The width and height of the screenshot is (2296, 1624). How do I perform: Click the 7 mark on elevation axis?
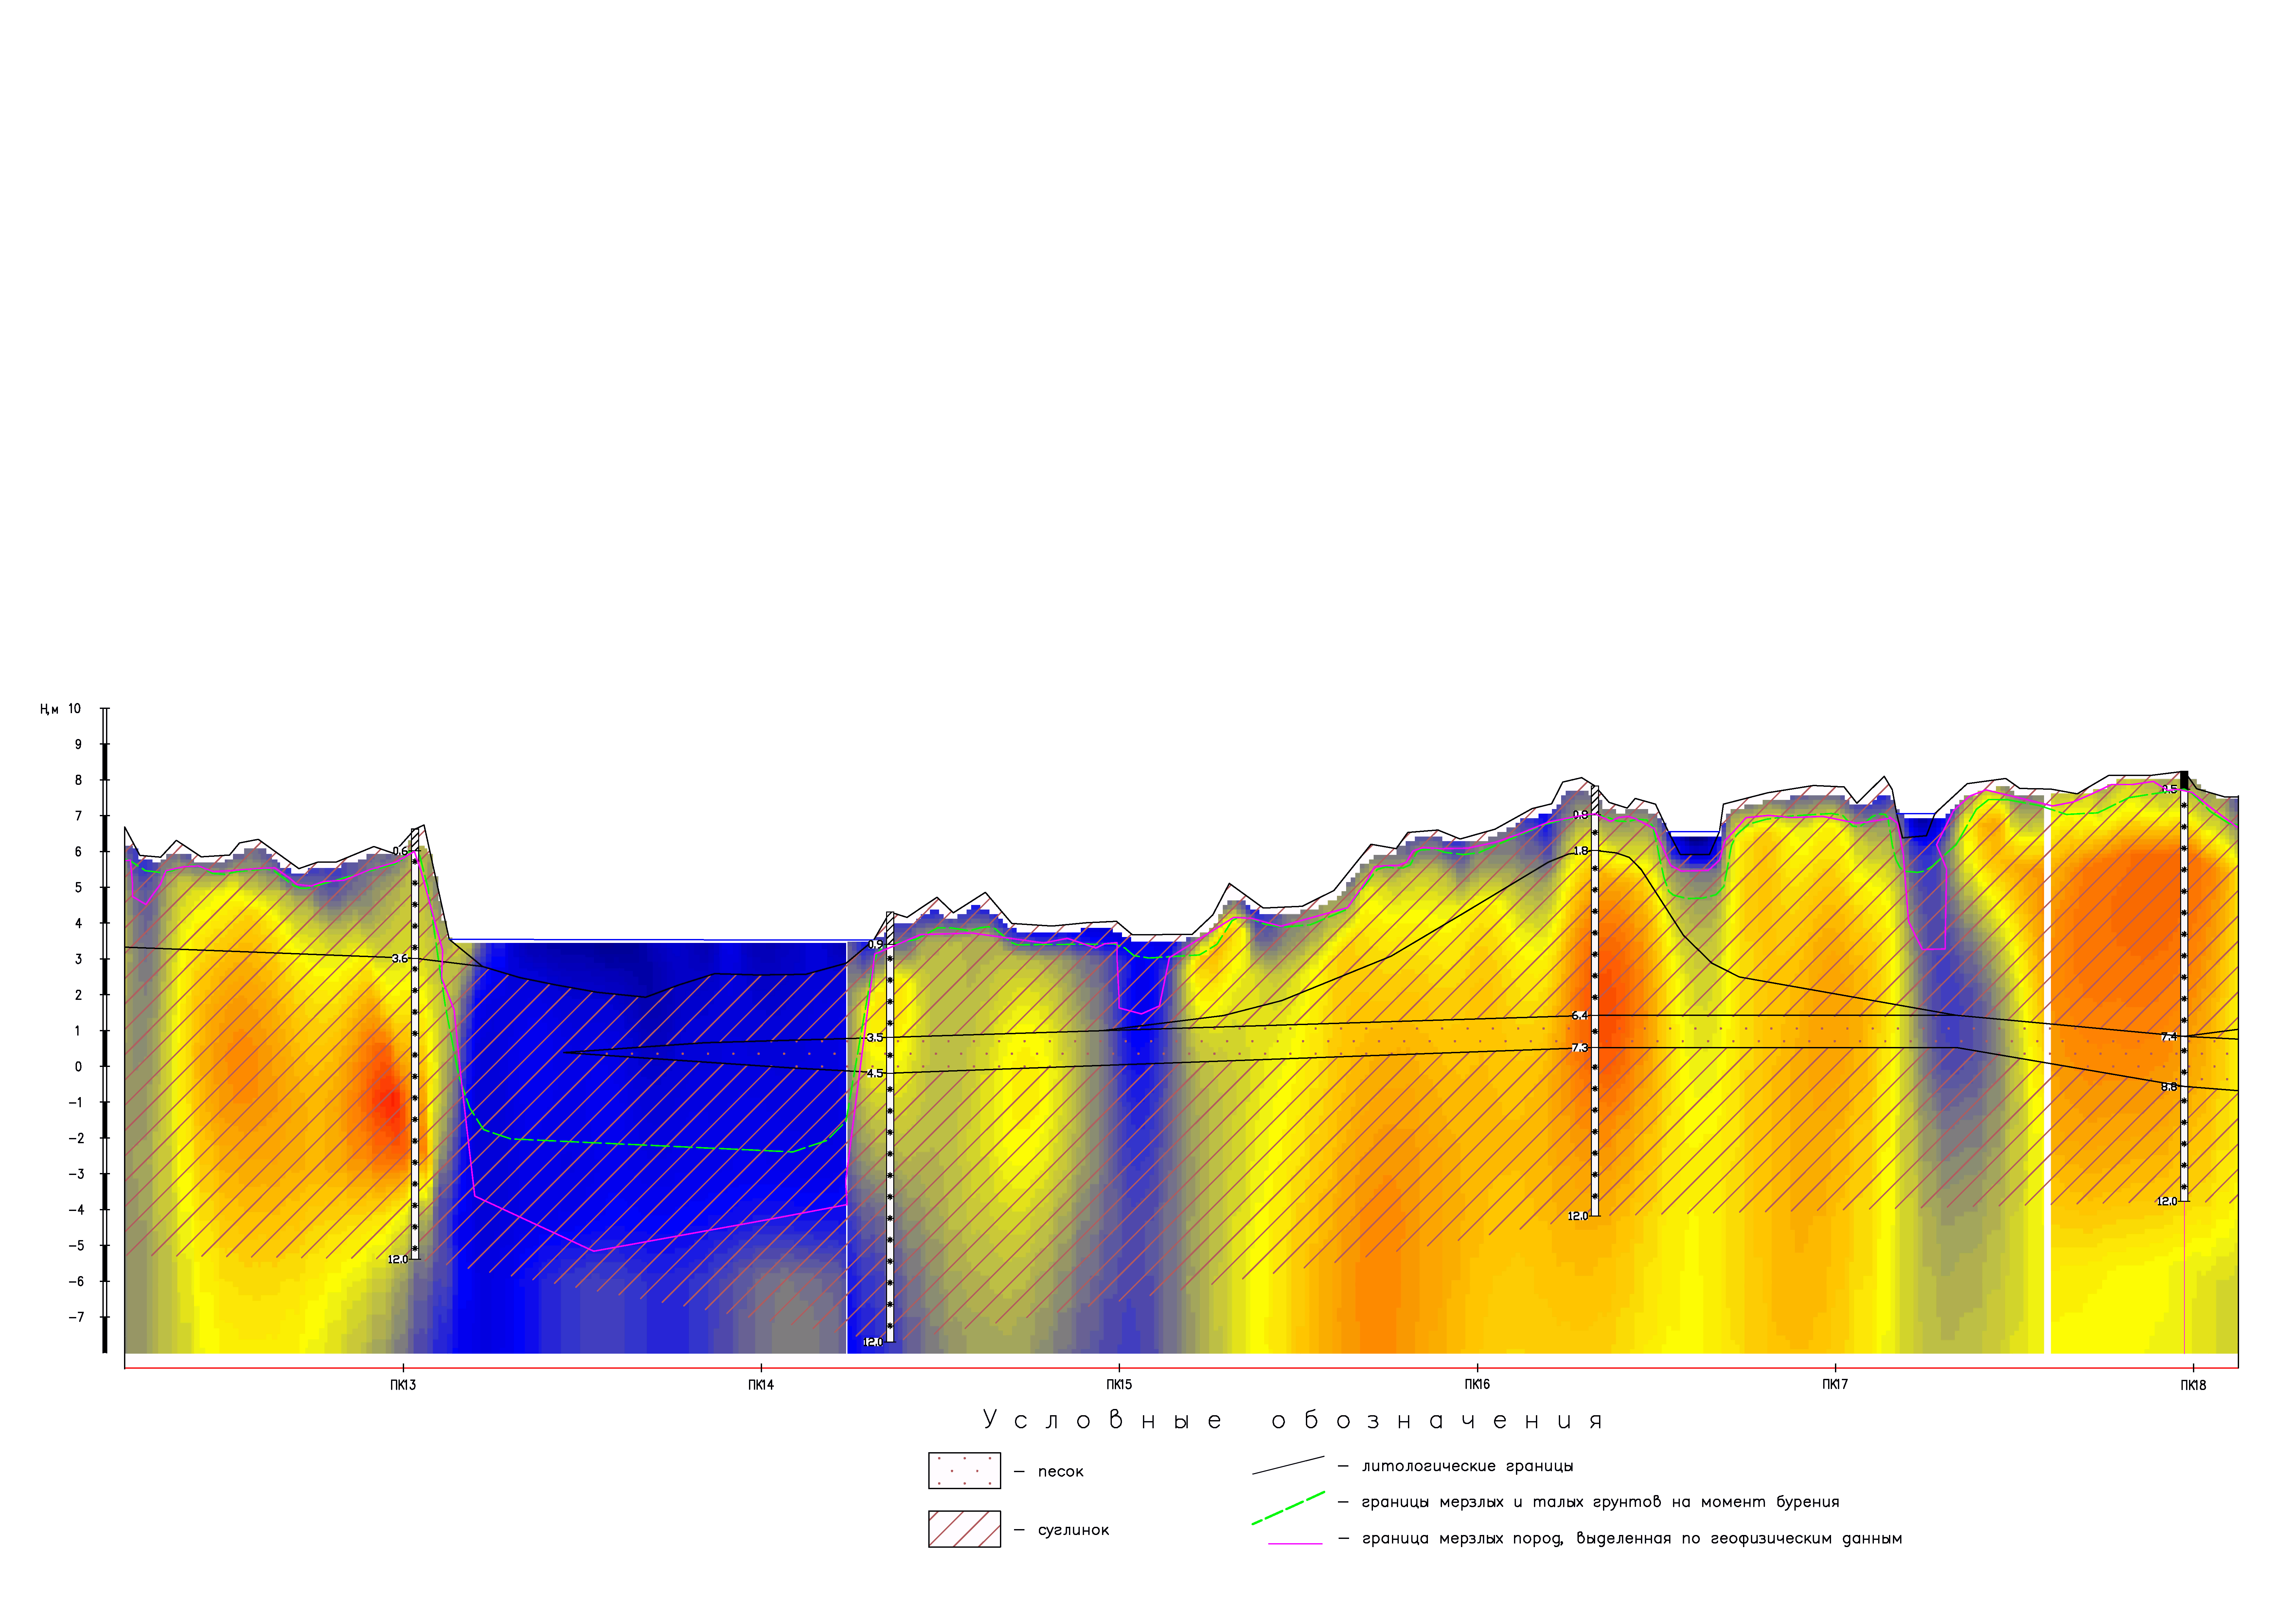(78, 816)
